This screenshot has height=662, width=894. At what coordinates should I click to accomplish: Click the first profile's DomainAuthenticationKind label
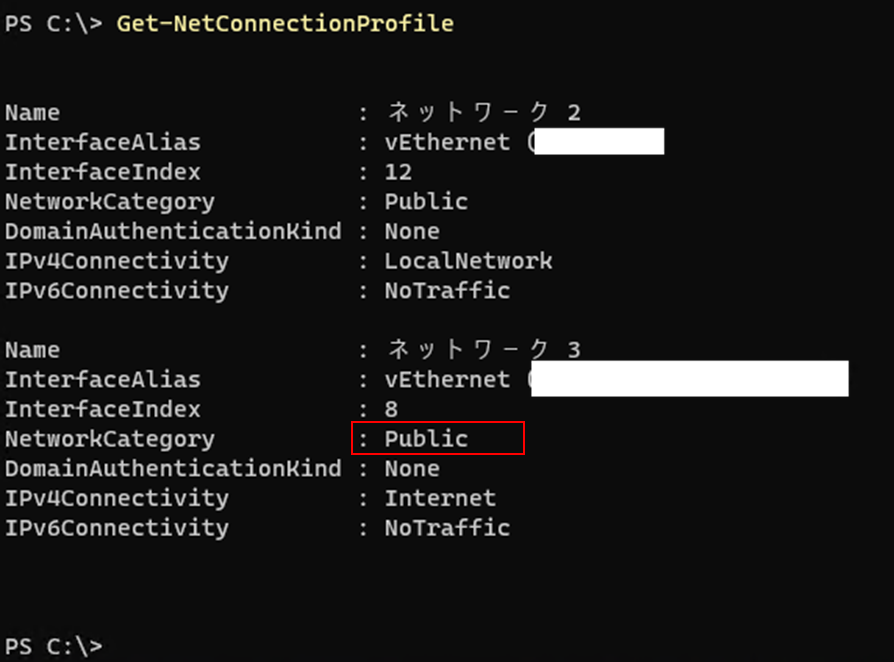point(173,232)
